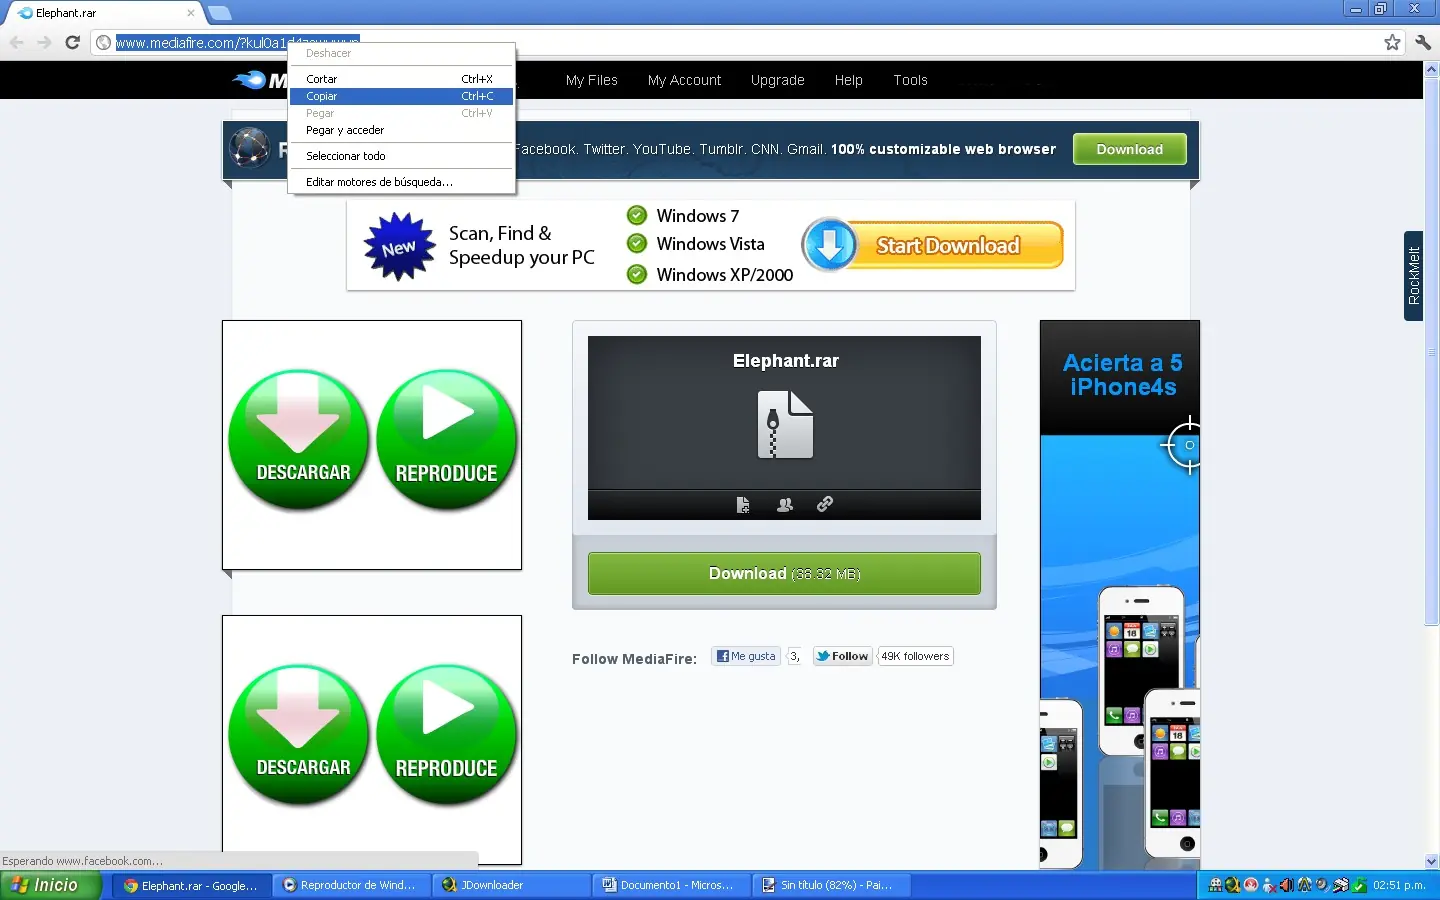The height and width of the screenshot is (900, 1440).
Task: Click the blue arrow Start Download icon
Action: pos(830,245)
